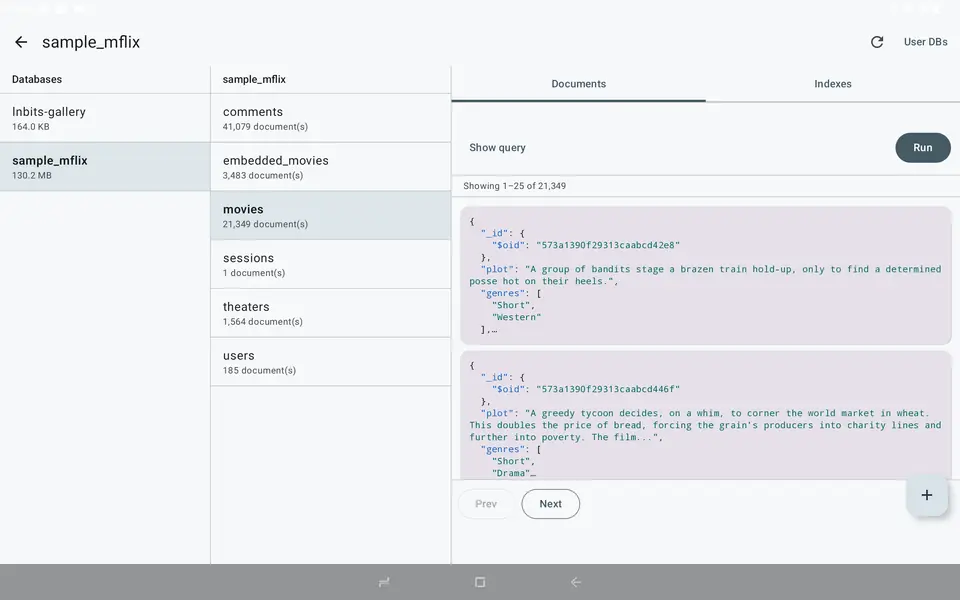The image size is (960, 600).
Task: Click the sample_mflix page title
Action: [x=91, y=42]
